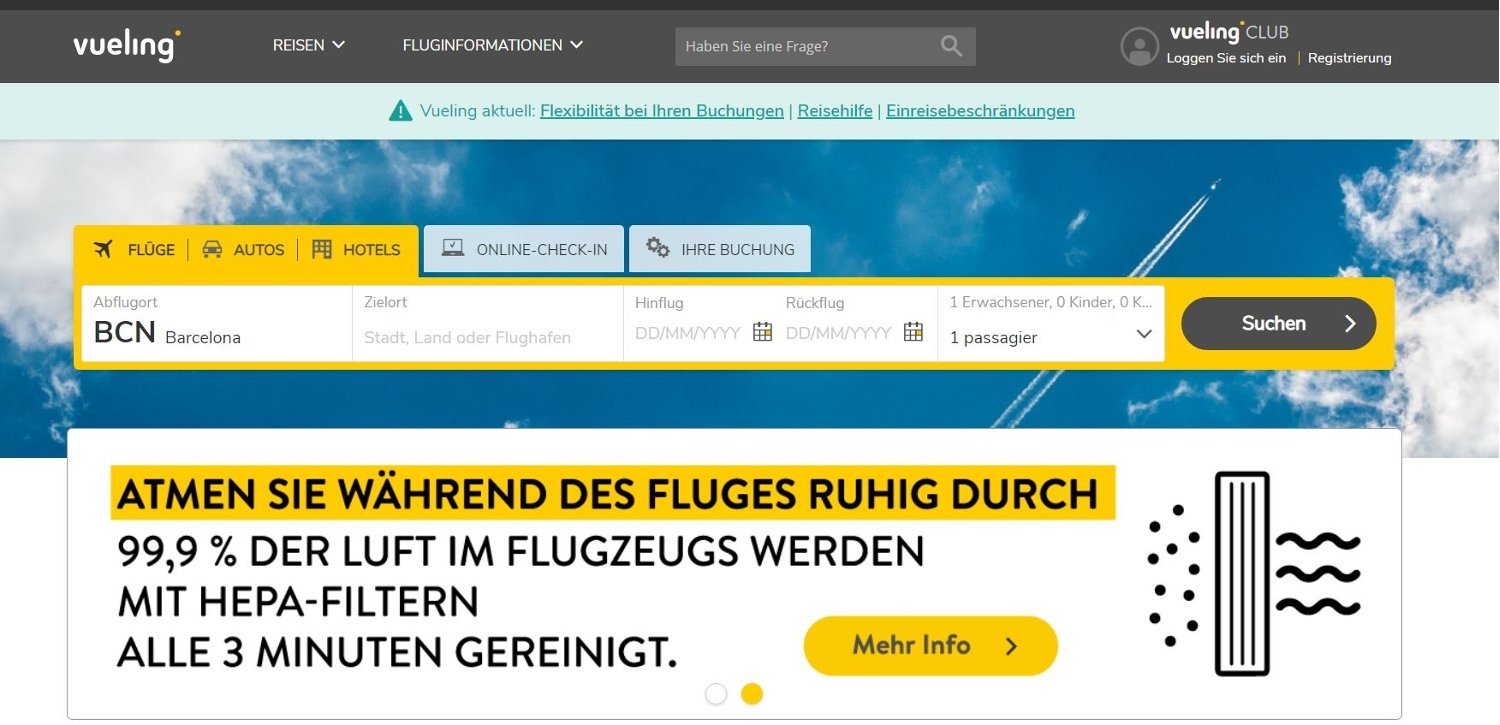Screen dimensions: 1500x725
Task: Click the 'Mehr Info' button
Action: (x=931, y=645)
